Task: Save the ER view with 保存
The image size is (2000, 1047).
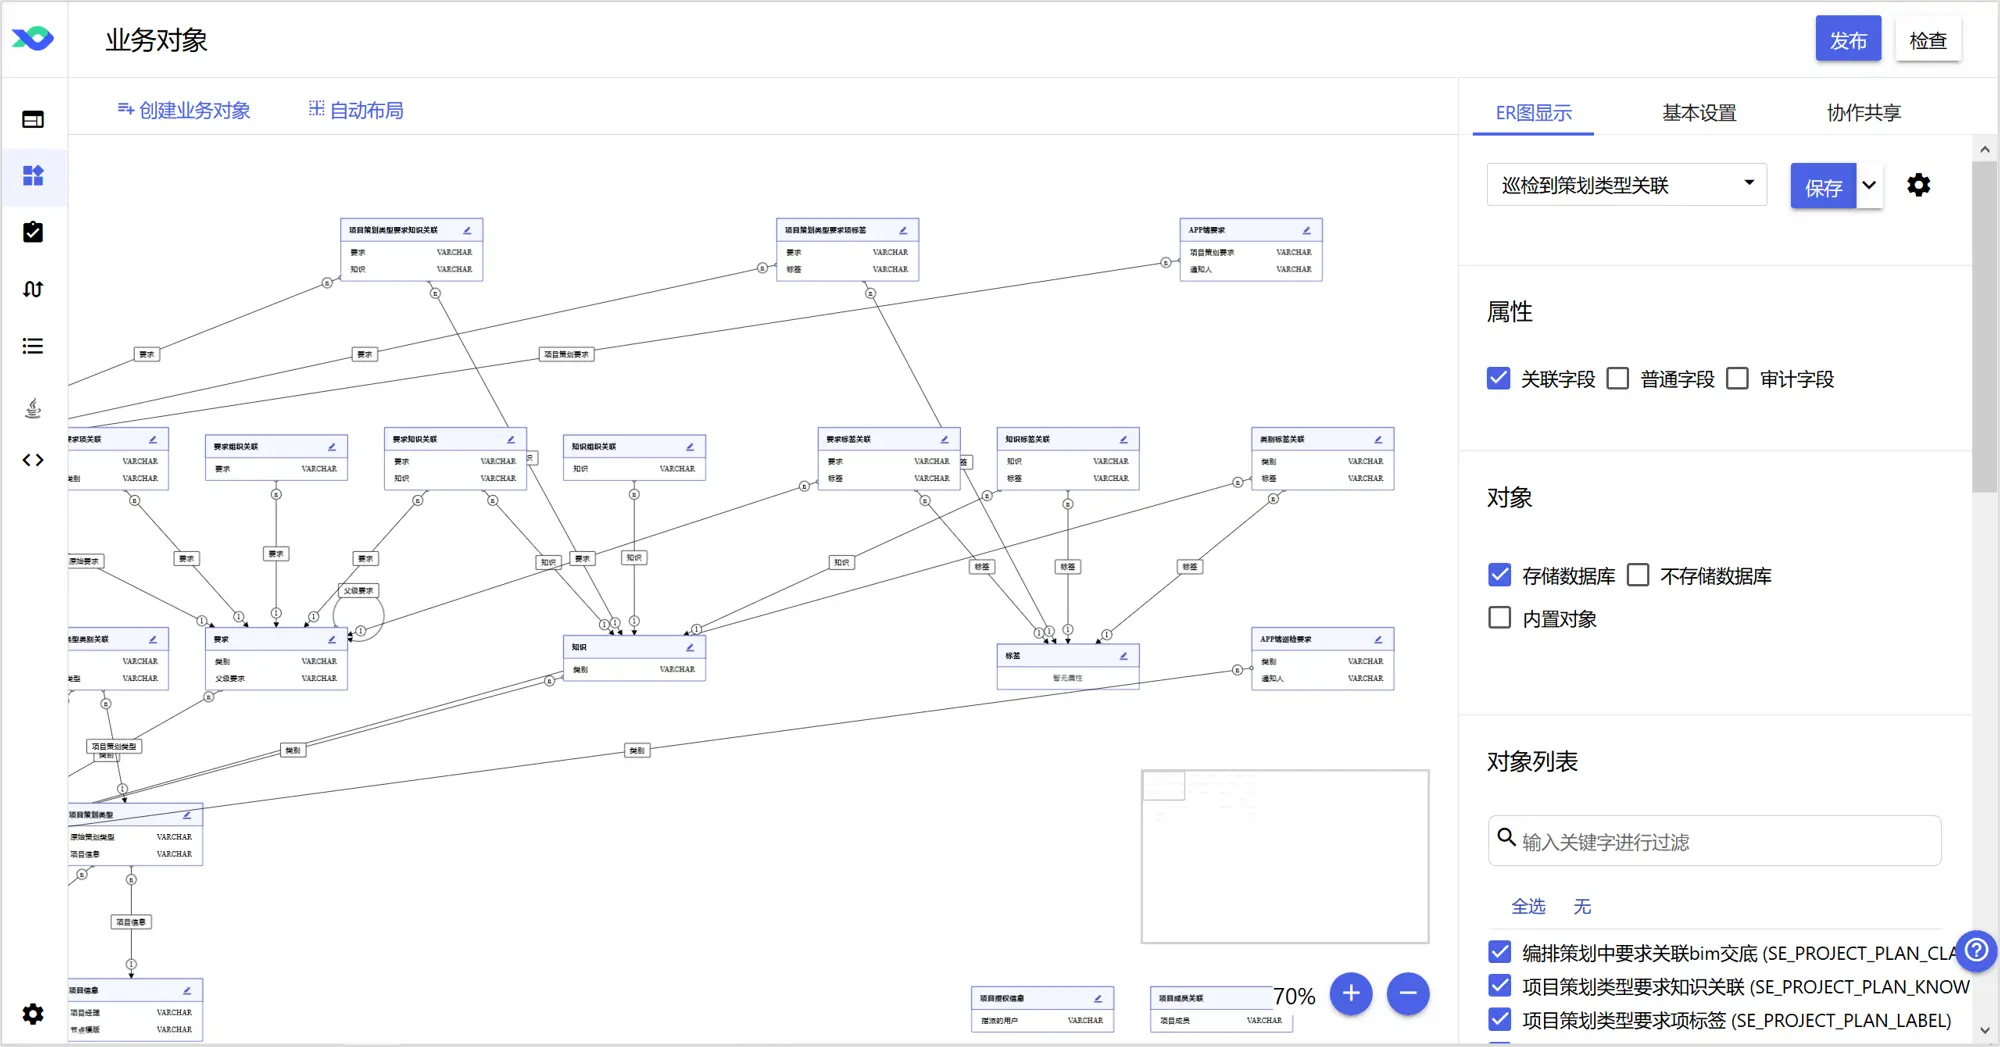Action: pos(1823,186)
